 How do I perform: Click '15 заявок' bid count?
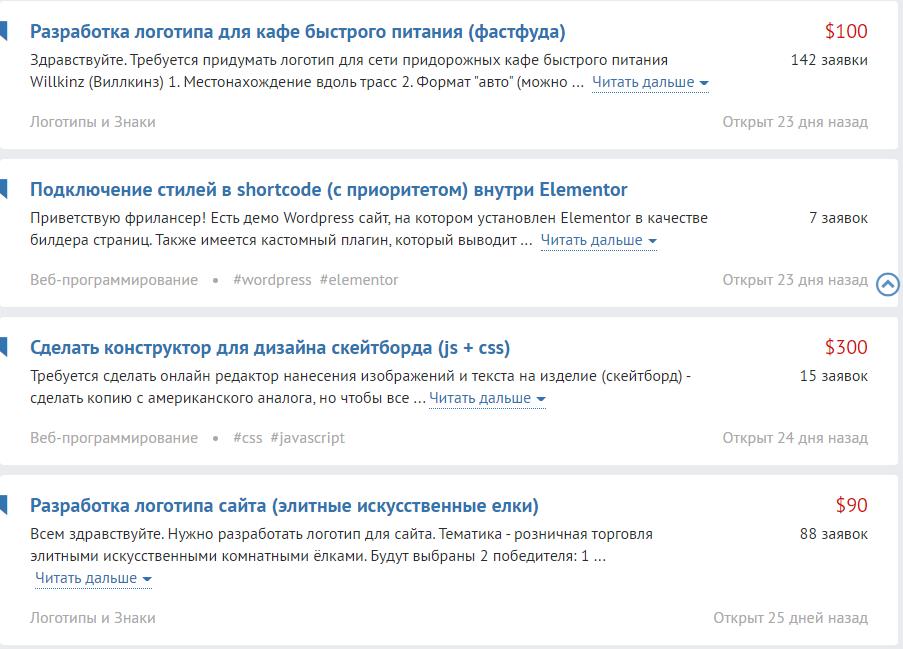[x=834, y=376]
